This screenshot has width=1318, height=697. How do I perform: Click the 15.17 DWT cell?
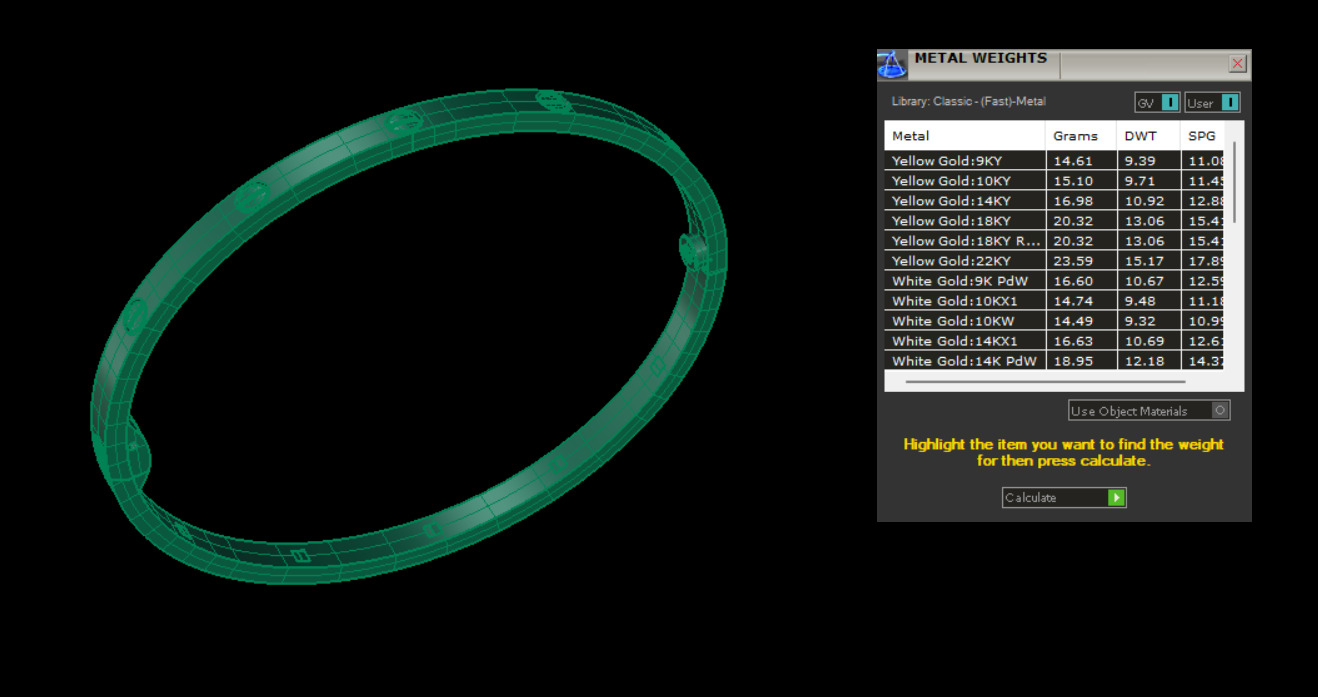[1148, 261]
